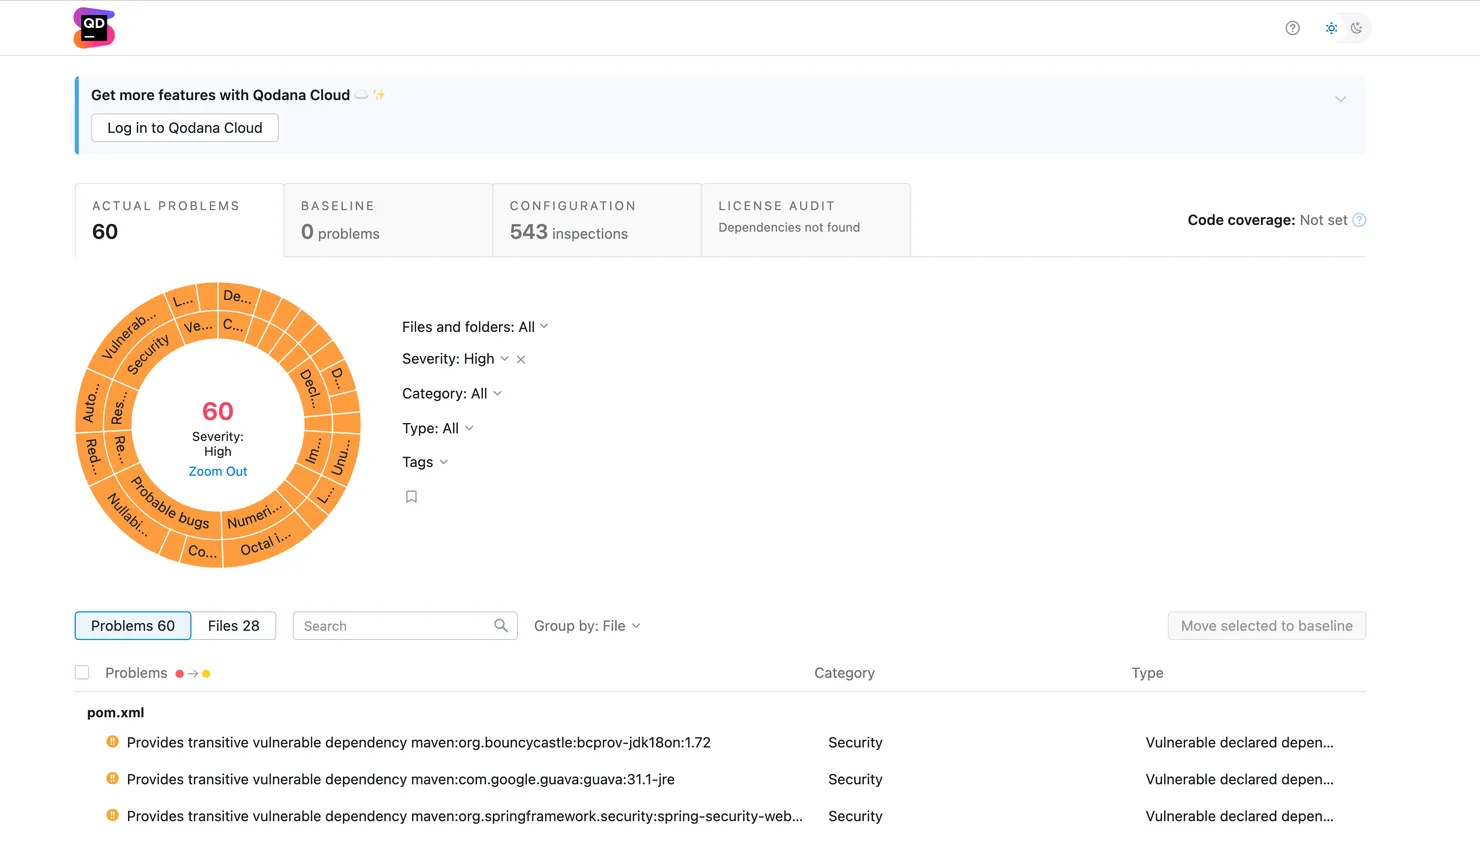Click the Type column header
This screenshot has height=844, width=1480.
coord(1147,673)
